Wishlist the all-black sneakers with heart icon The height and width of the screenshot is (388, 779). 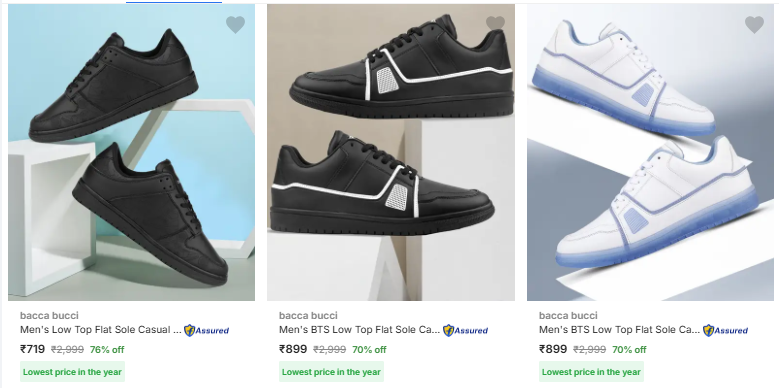coord(235,24)
